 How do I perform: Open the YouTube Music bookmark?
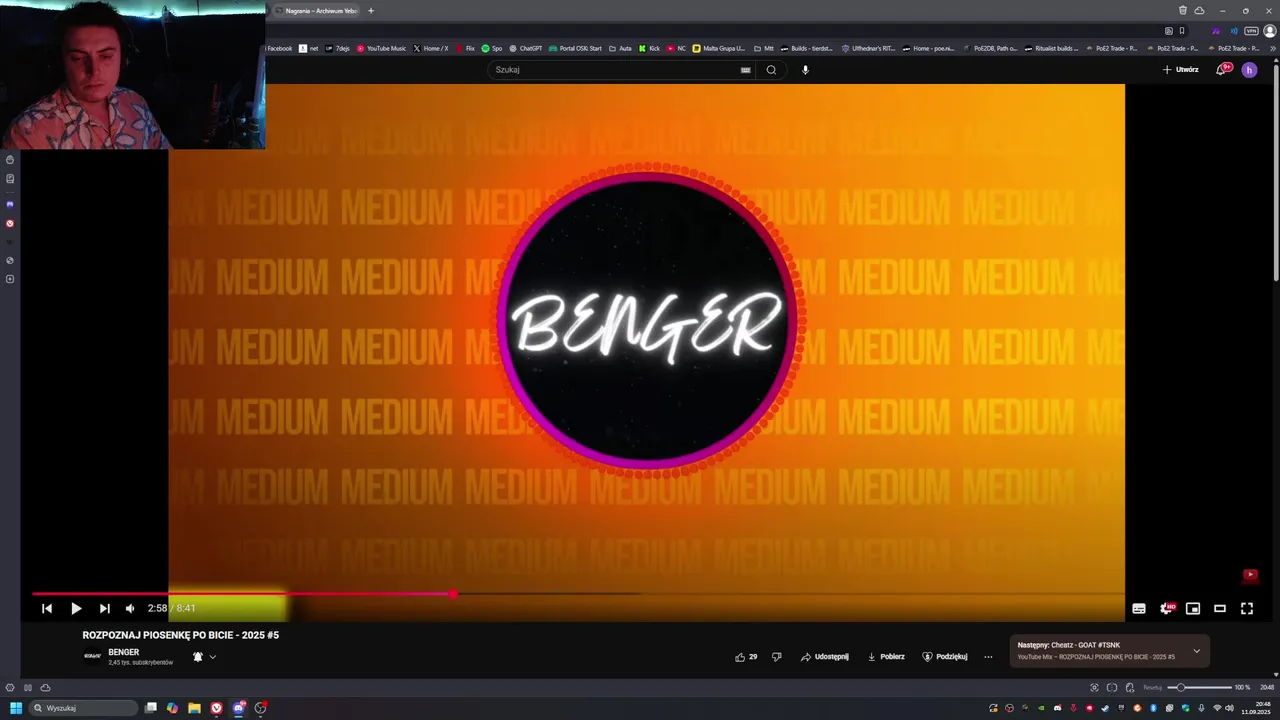tap(382, 48)
